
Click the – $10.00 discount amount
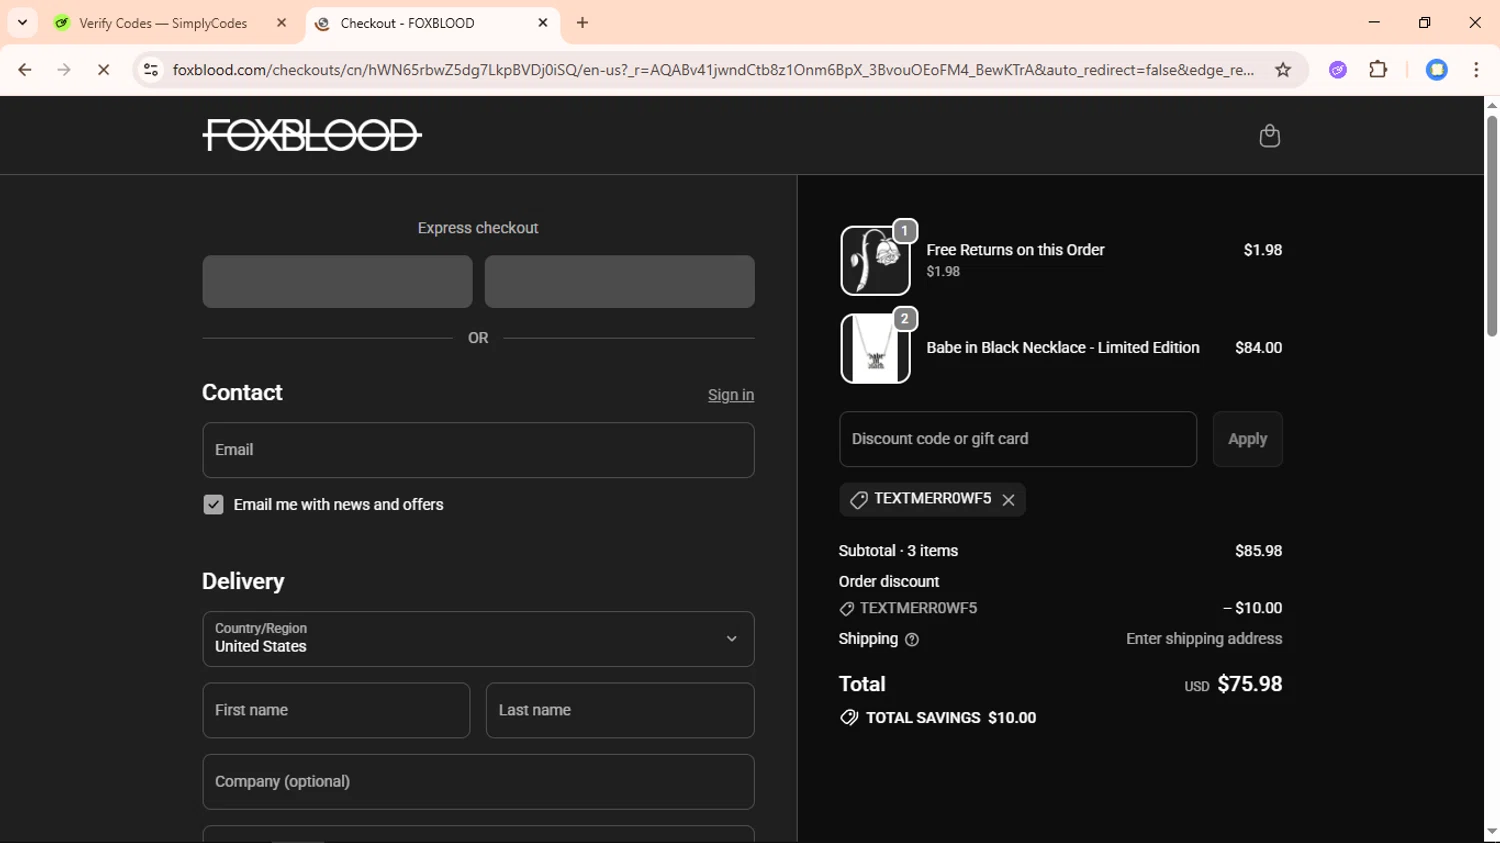pos(1252,608)
